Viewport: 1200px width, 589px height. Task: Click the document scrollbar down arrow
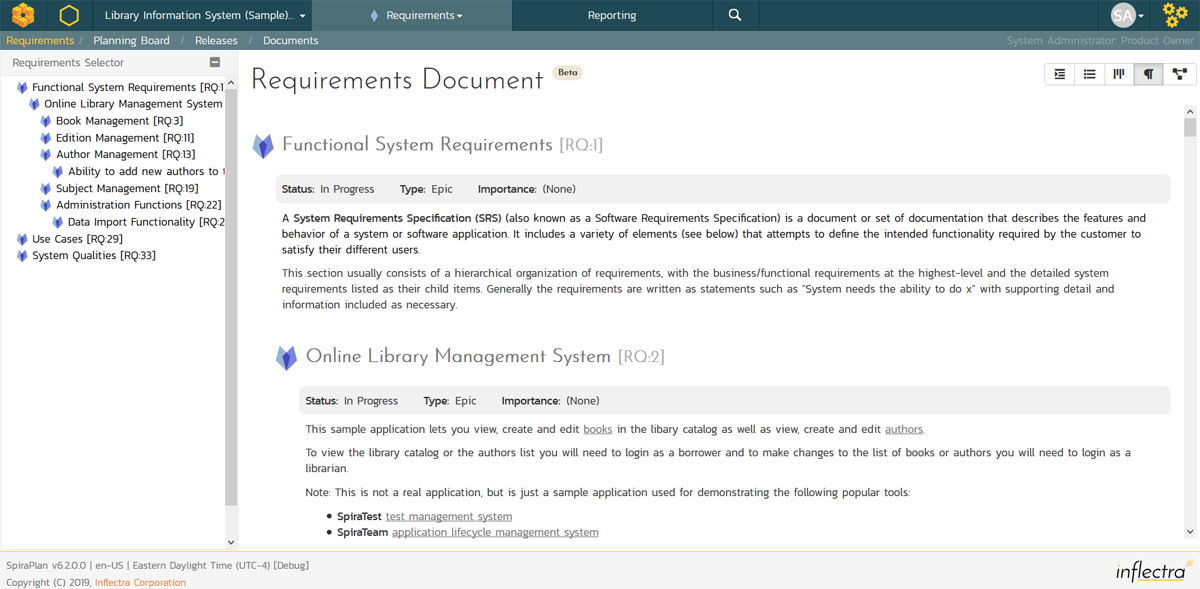1190,532
